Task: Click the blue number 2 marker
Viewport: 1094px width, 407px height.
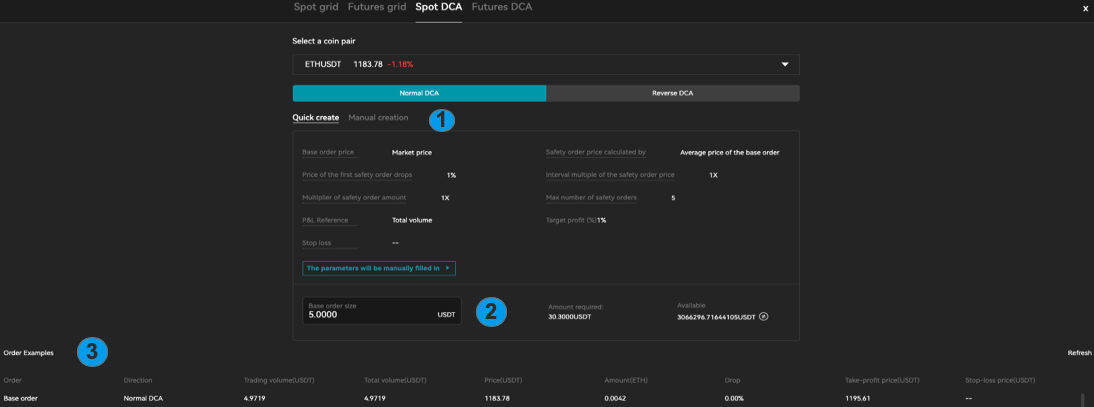Action: point(491,312)
